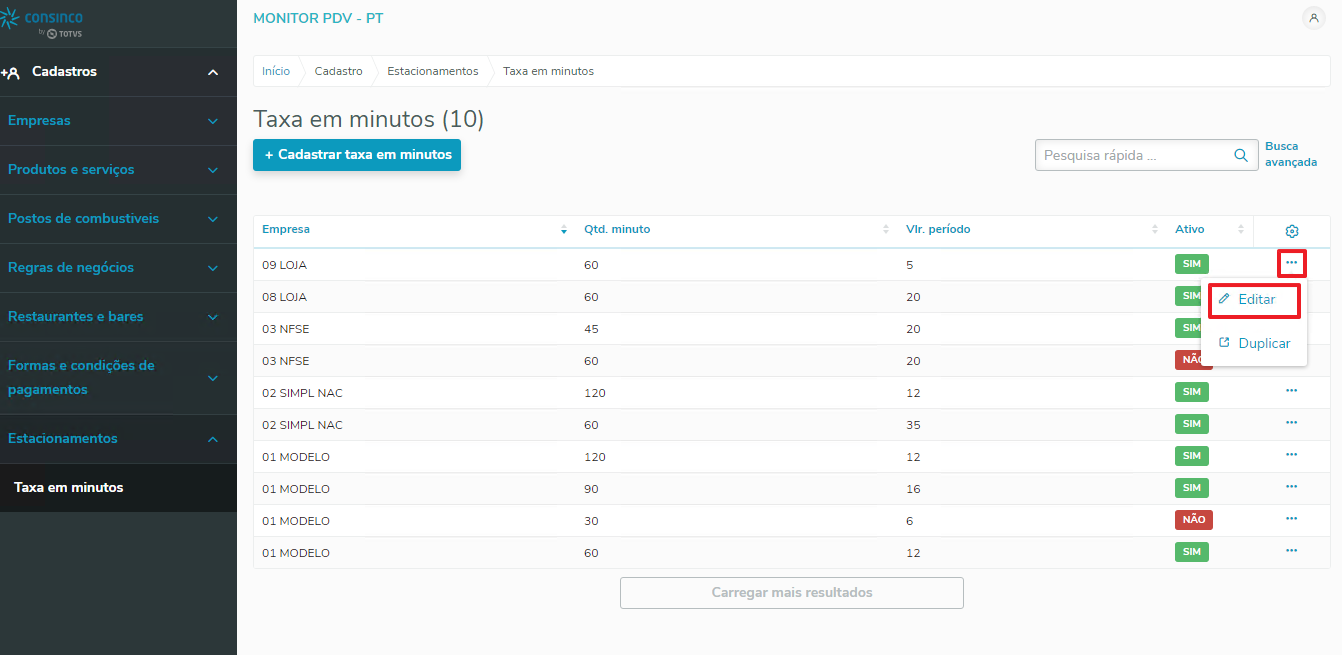Screen dimensions: 1342x655
Task: Click NÃO badge in 01 MODELO 30 row
Action: pos(1193,520)
